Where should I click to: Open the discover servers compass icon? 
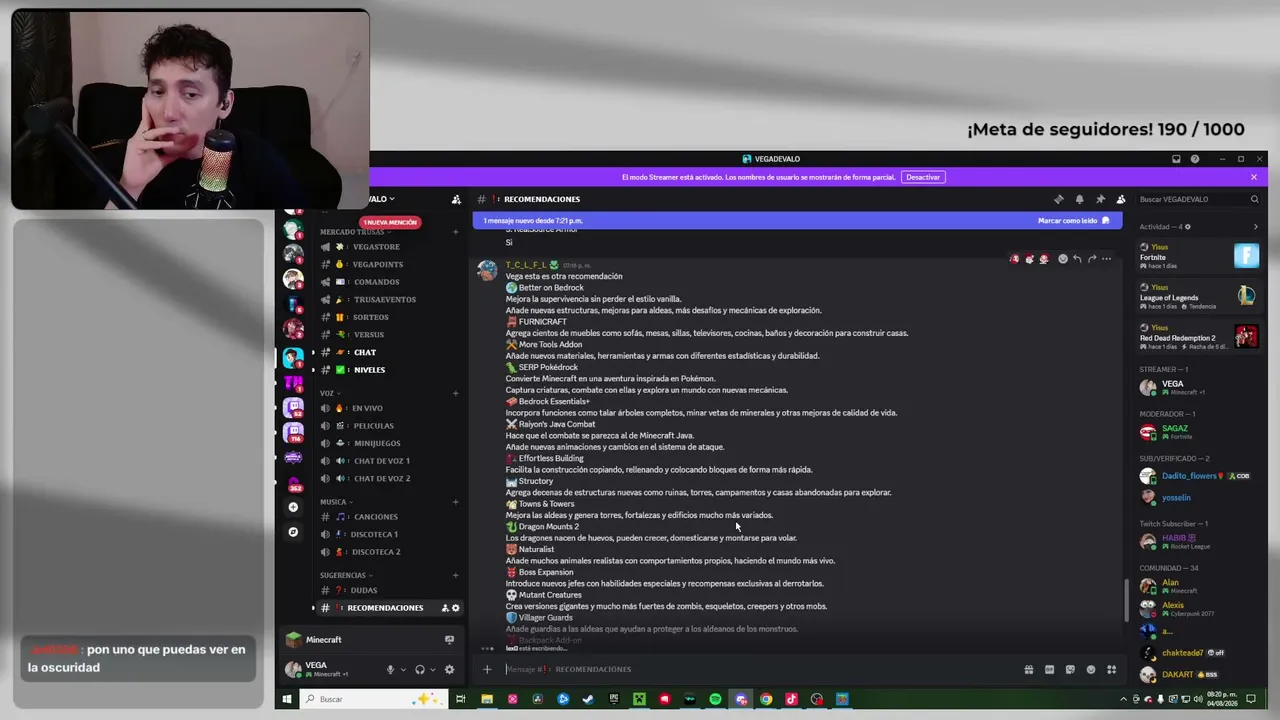coord(293,532)
